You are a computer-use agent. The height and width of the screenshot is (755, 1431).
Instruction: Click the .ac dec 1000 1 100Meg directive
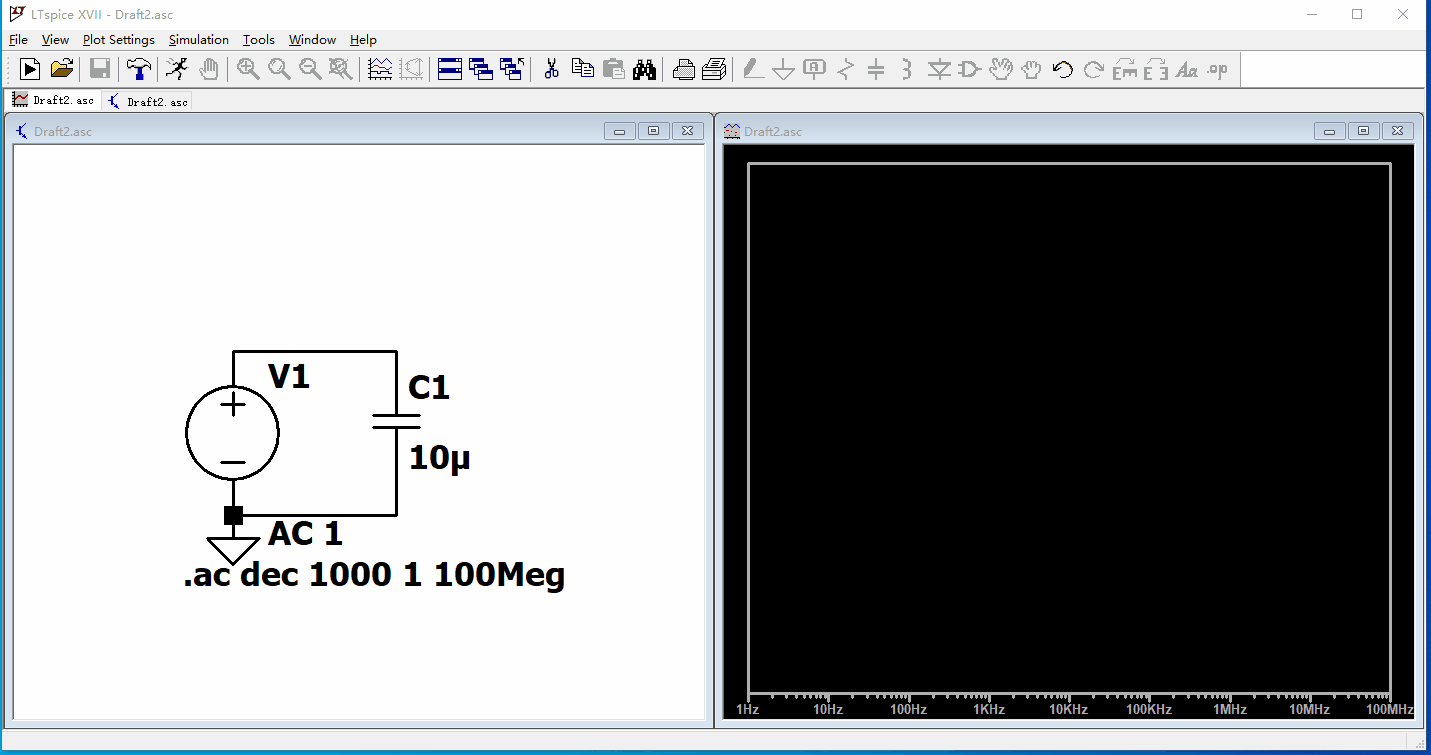click(x=374, y=576)
